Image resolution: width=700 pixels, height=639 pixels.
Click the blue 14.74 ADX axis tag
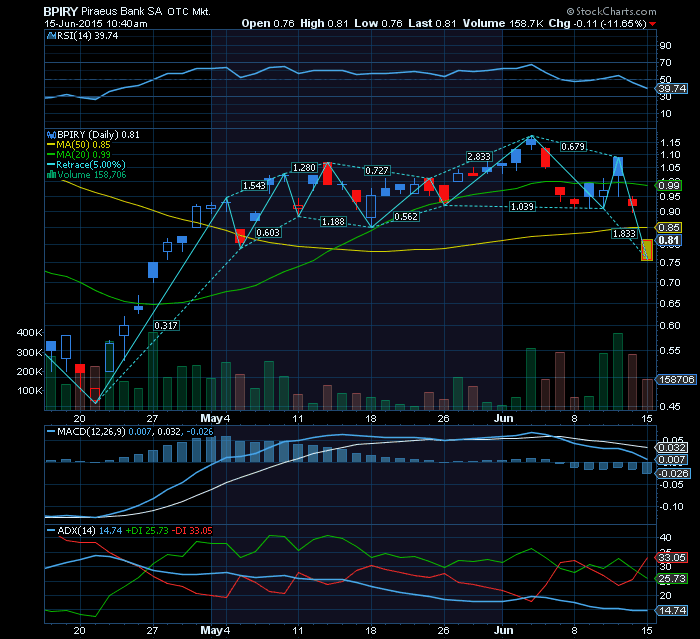point(671,610)
